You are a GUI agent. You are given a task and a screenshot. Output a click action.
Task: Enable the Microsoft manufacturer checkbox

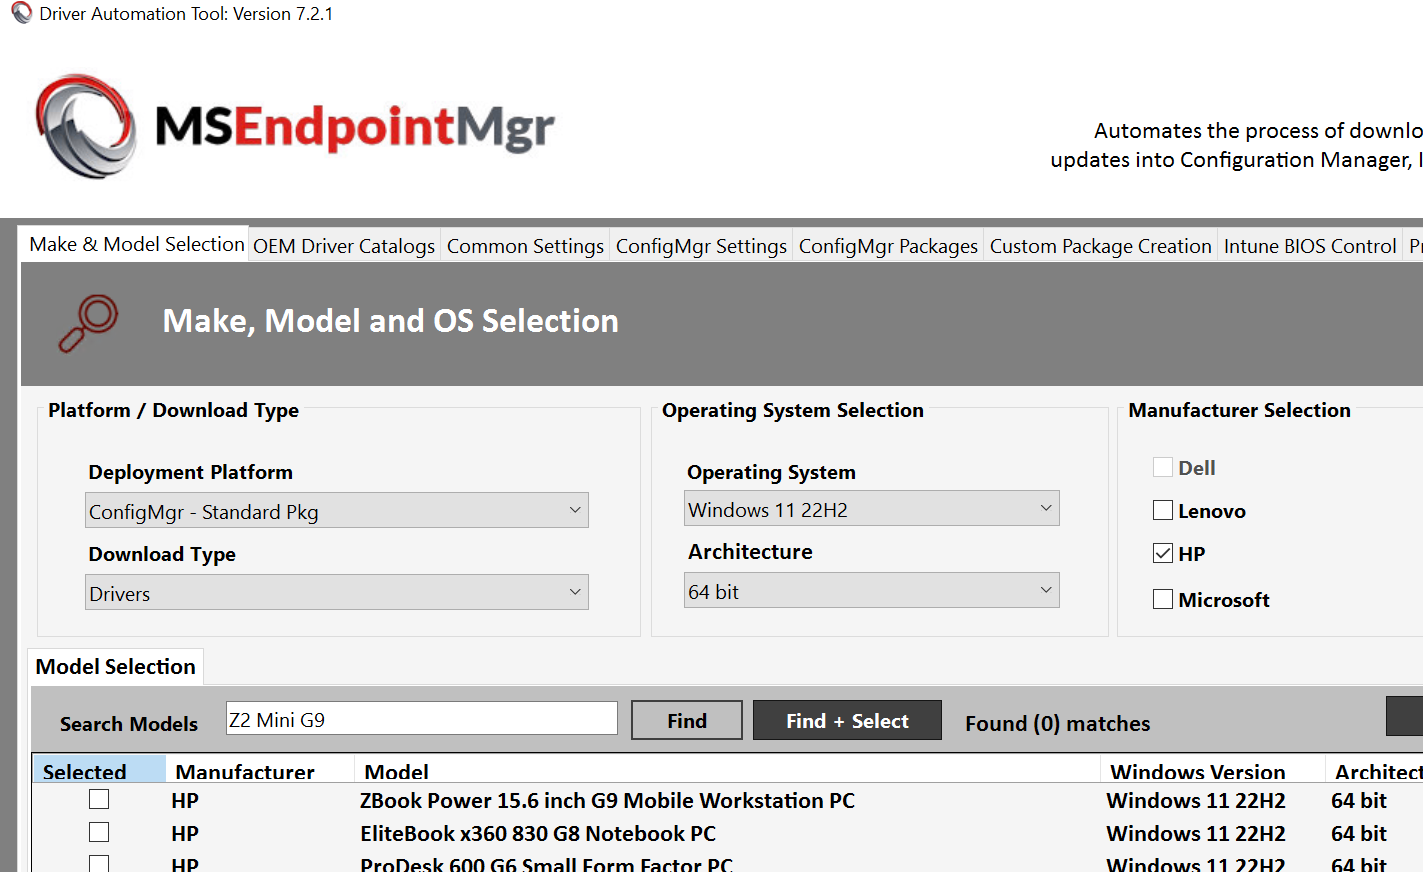pyautogui.click(x=1163, y=599)
